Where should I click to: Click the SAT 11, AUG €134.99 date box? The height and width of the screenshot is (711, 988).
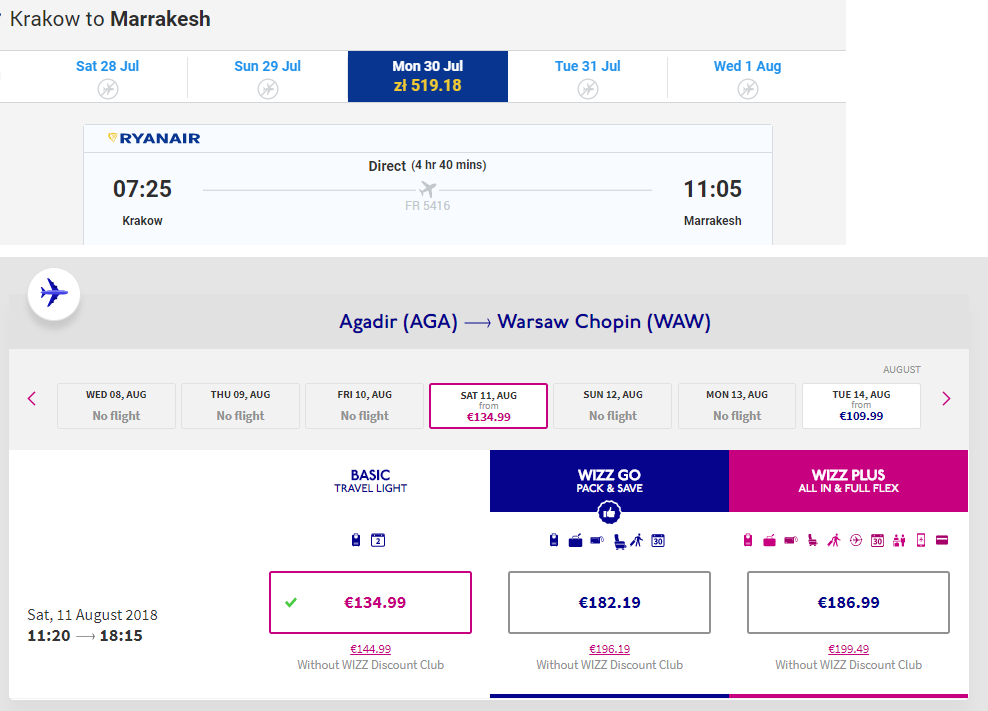coord(488,406)
